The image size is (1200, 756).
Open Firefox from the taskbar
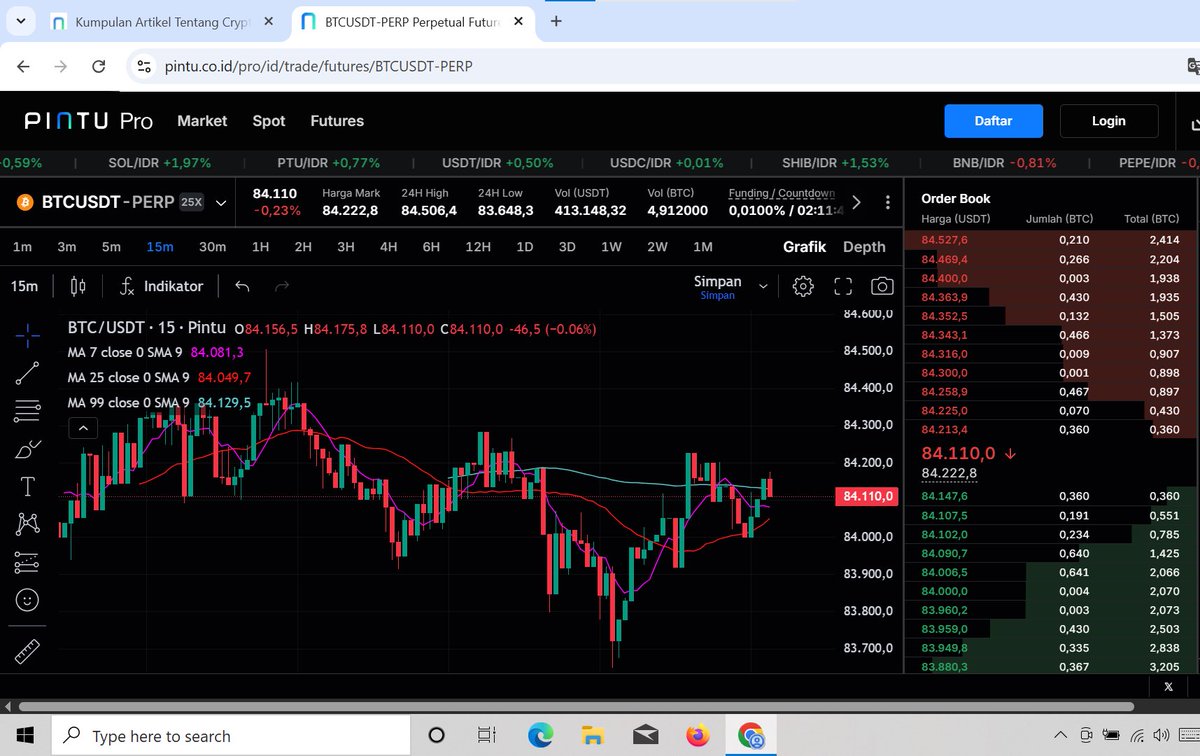[697, 736]
